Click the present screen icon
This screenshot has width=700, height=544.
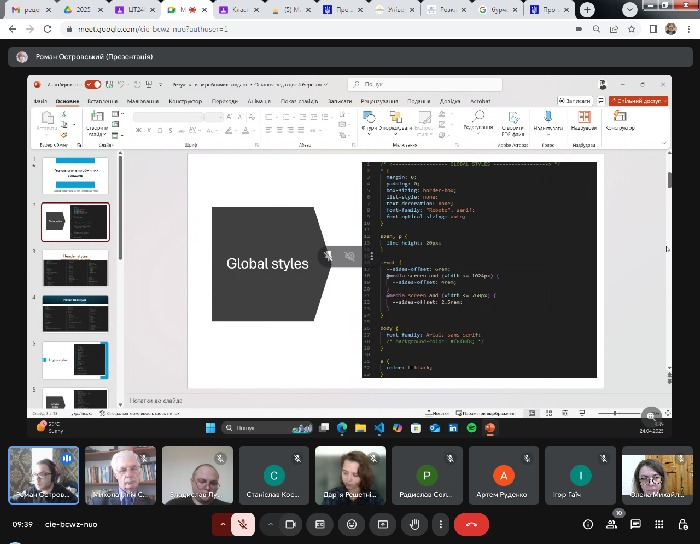click(x=382, y=524)
